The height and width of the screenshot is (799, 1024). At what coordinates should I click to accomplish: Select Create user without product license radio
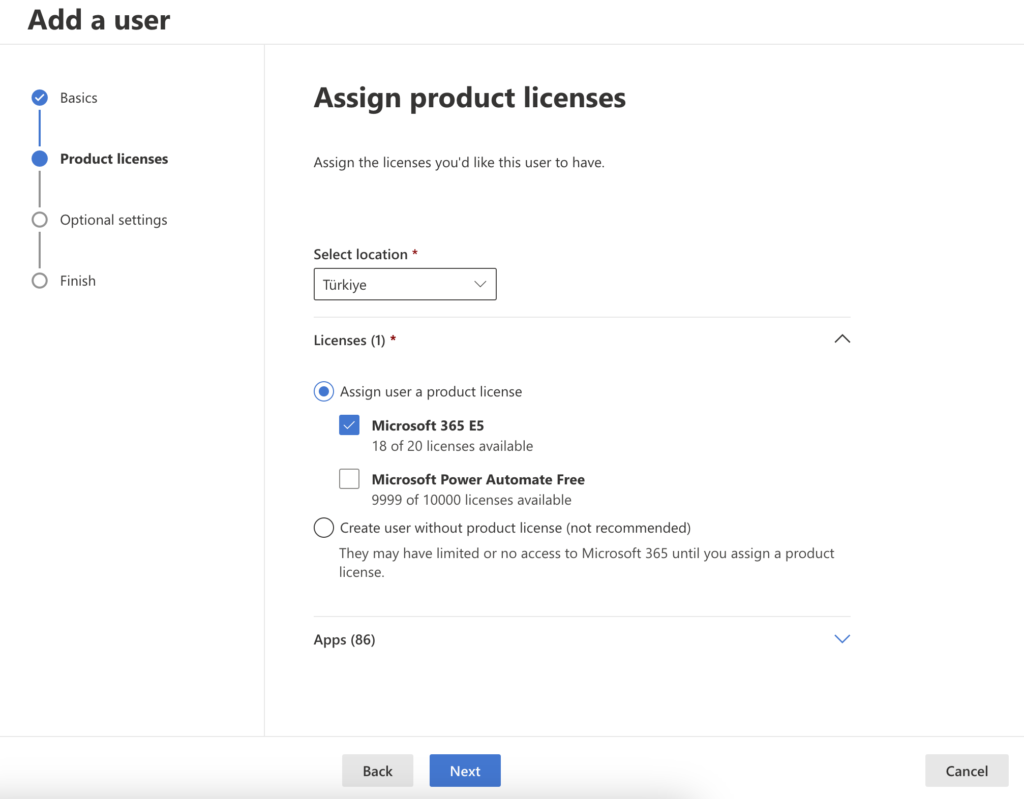324,528
